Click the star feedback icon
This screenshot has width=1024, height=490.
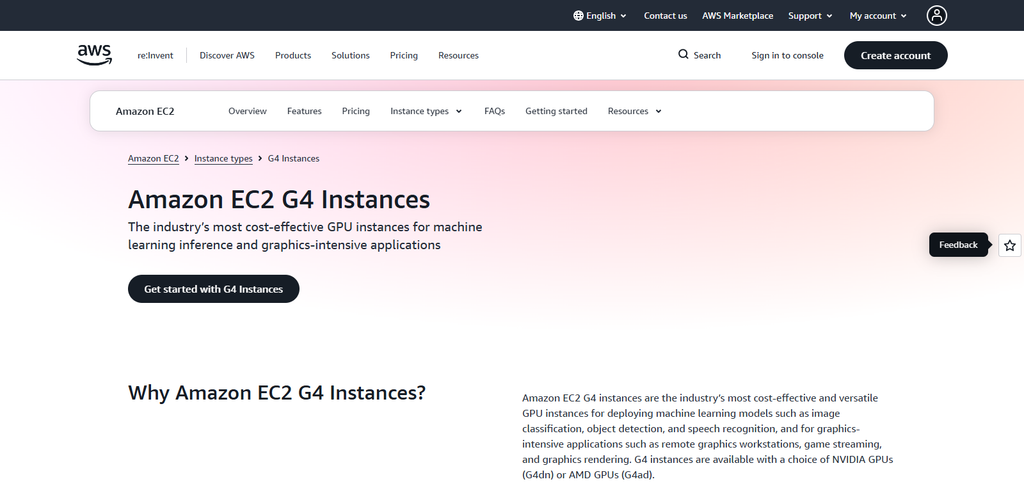pos(1010,246)
